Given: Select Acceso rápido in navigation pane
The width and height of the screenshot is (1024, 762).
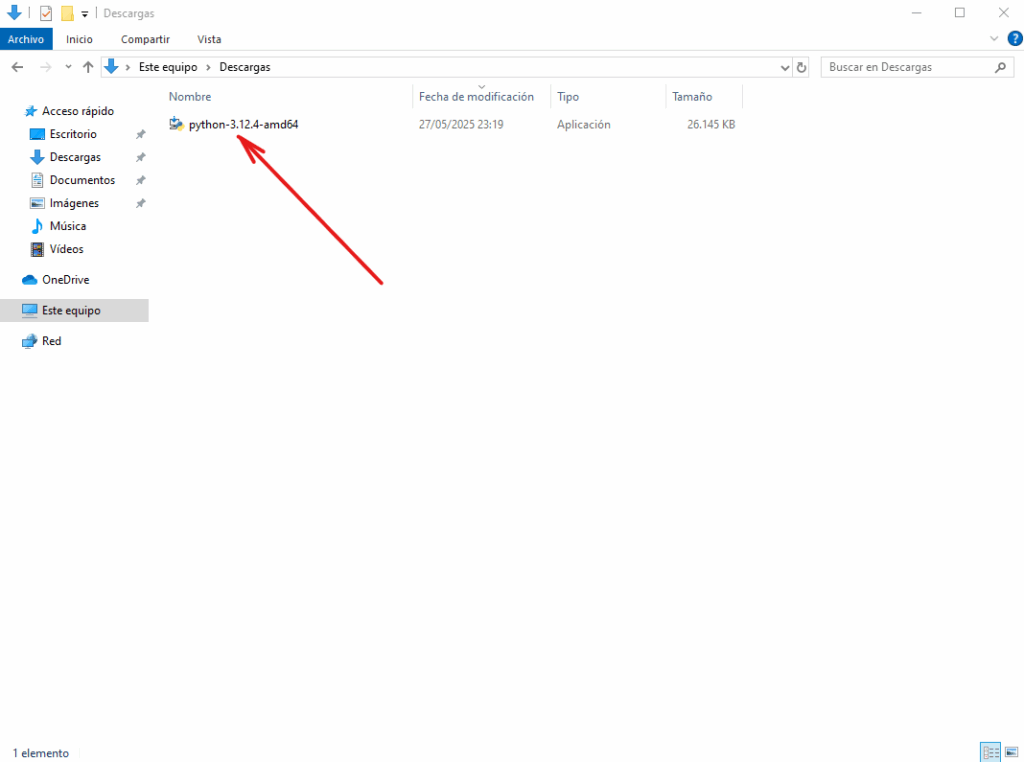Looking at the screenshot, I should [78, 111].
